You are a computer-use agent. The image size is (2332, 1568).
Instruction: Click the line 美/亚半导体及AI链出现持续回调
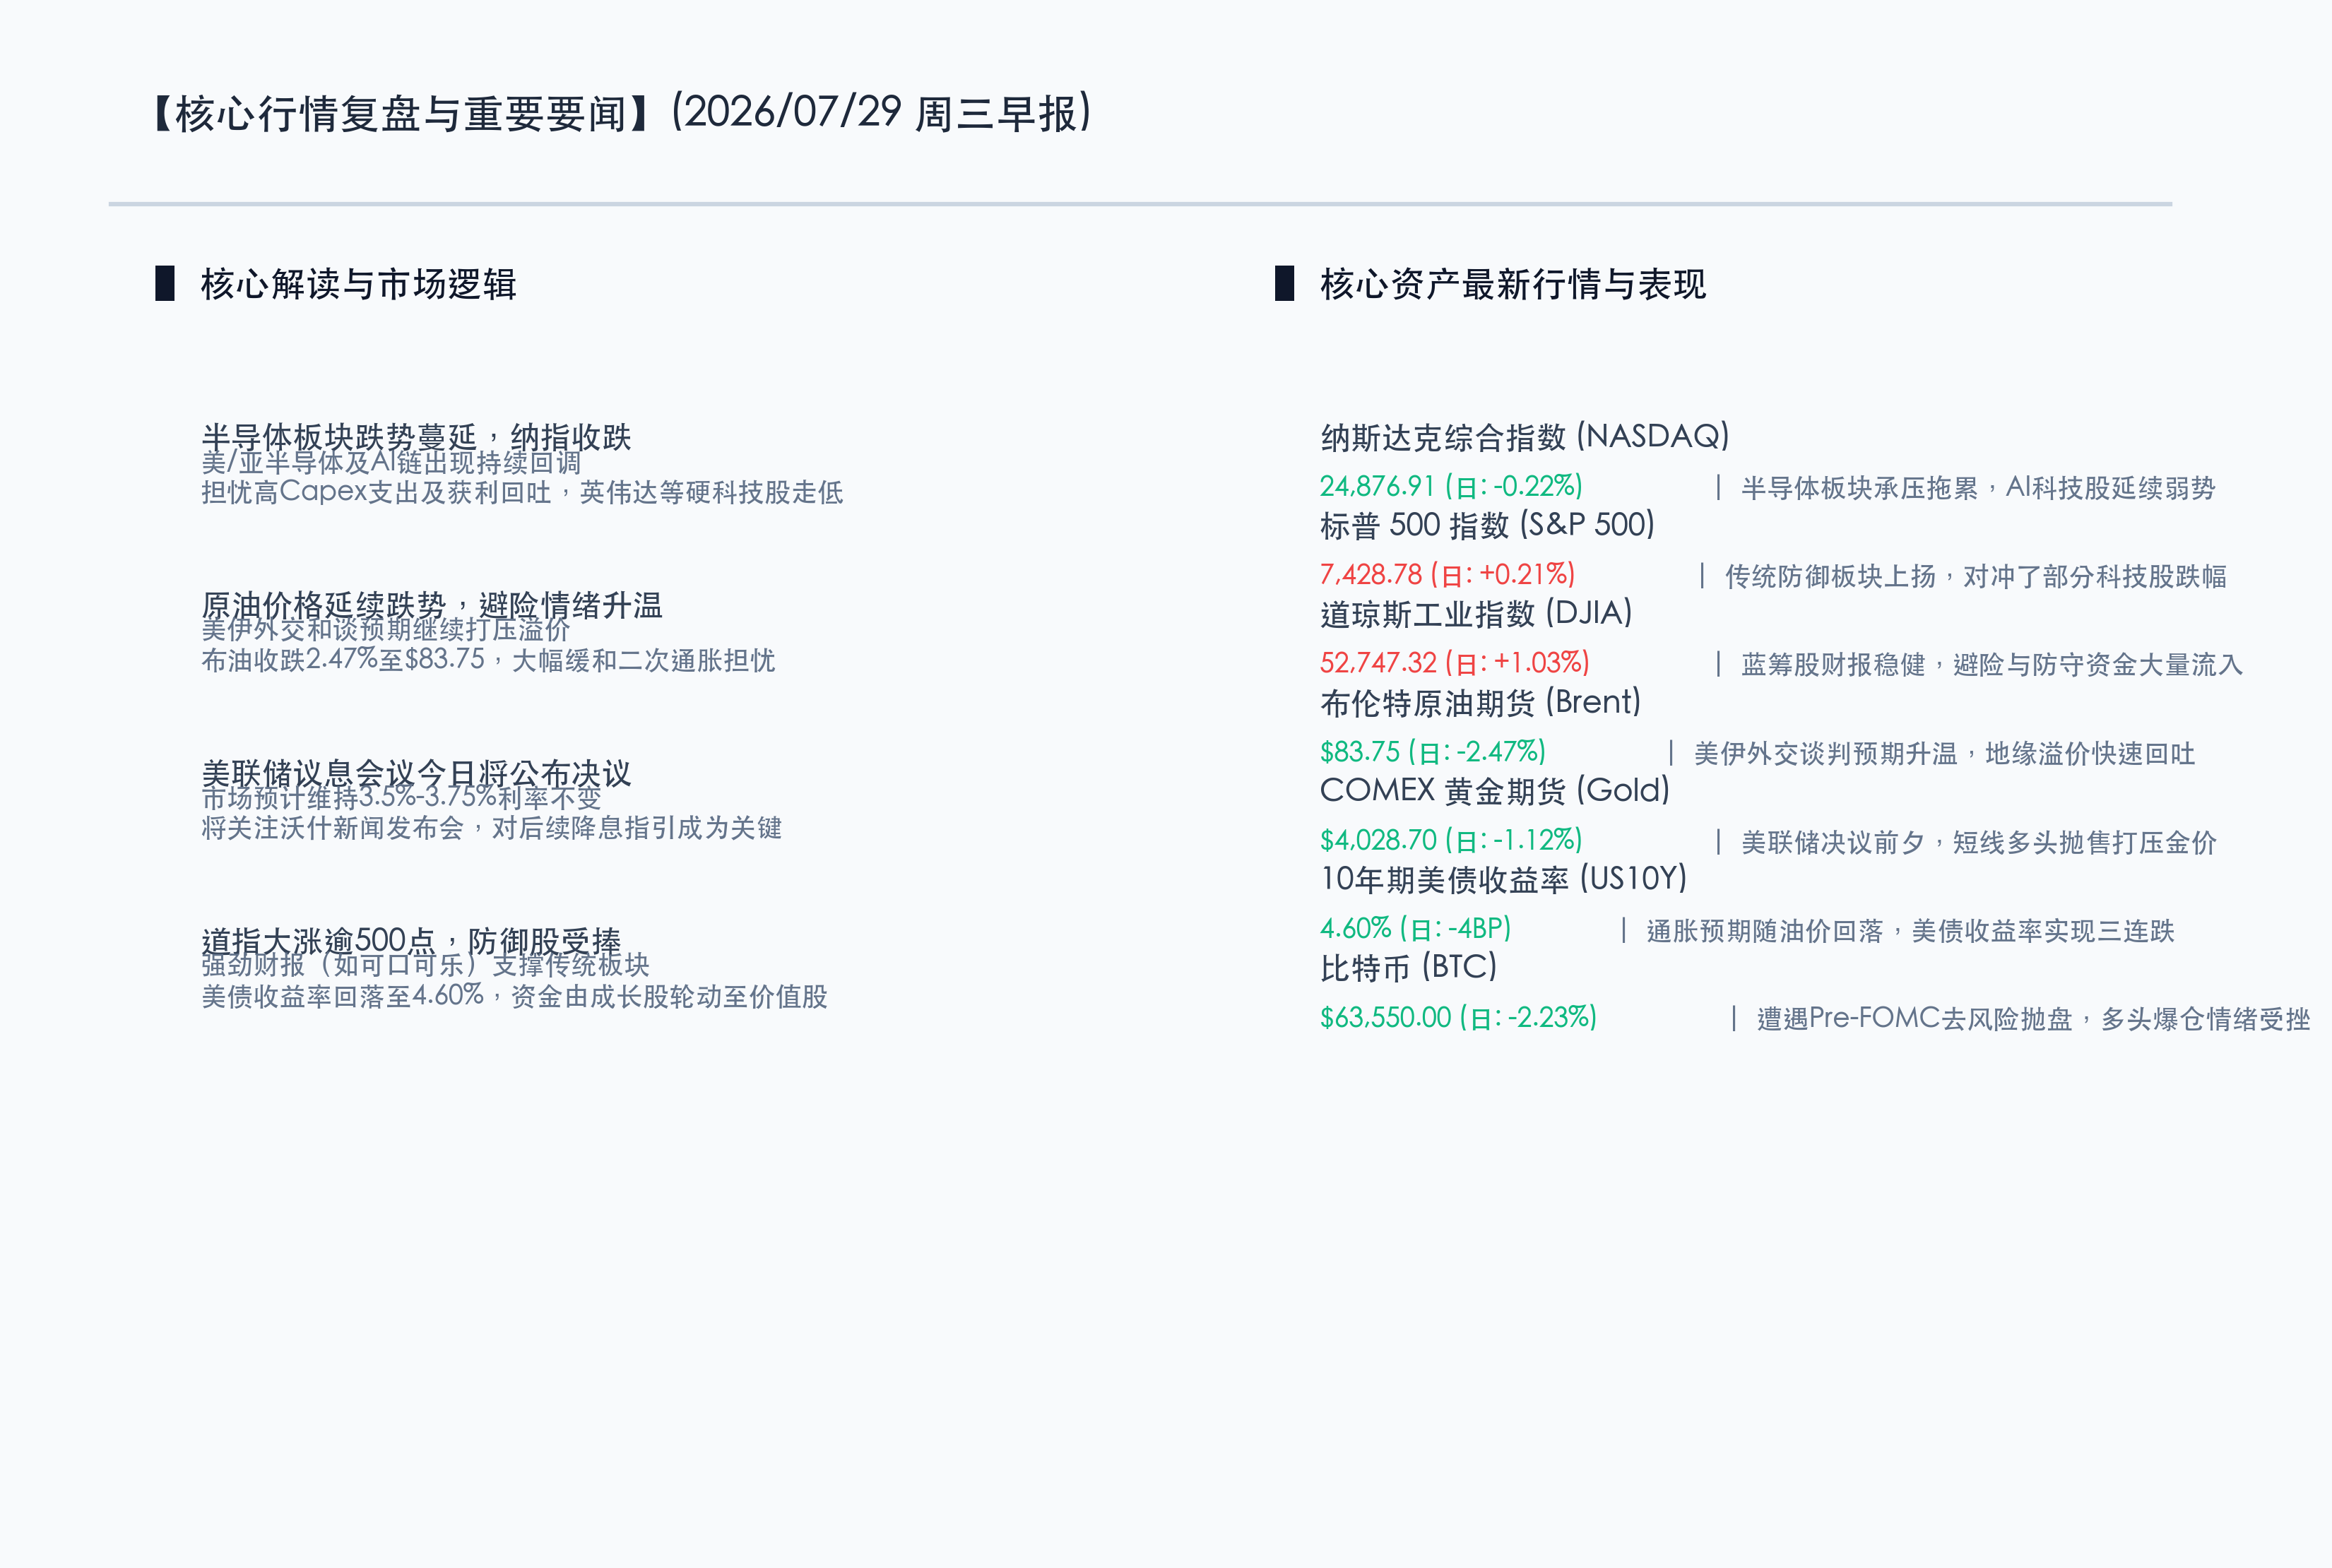coord(391,462)
